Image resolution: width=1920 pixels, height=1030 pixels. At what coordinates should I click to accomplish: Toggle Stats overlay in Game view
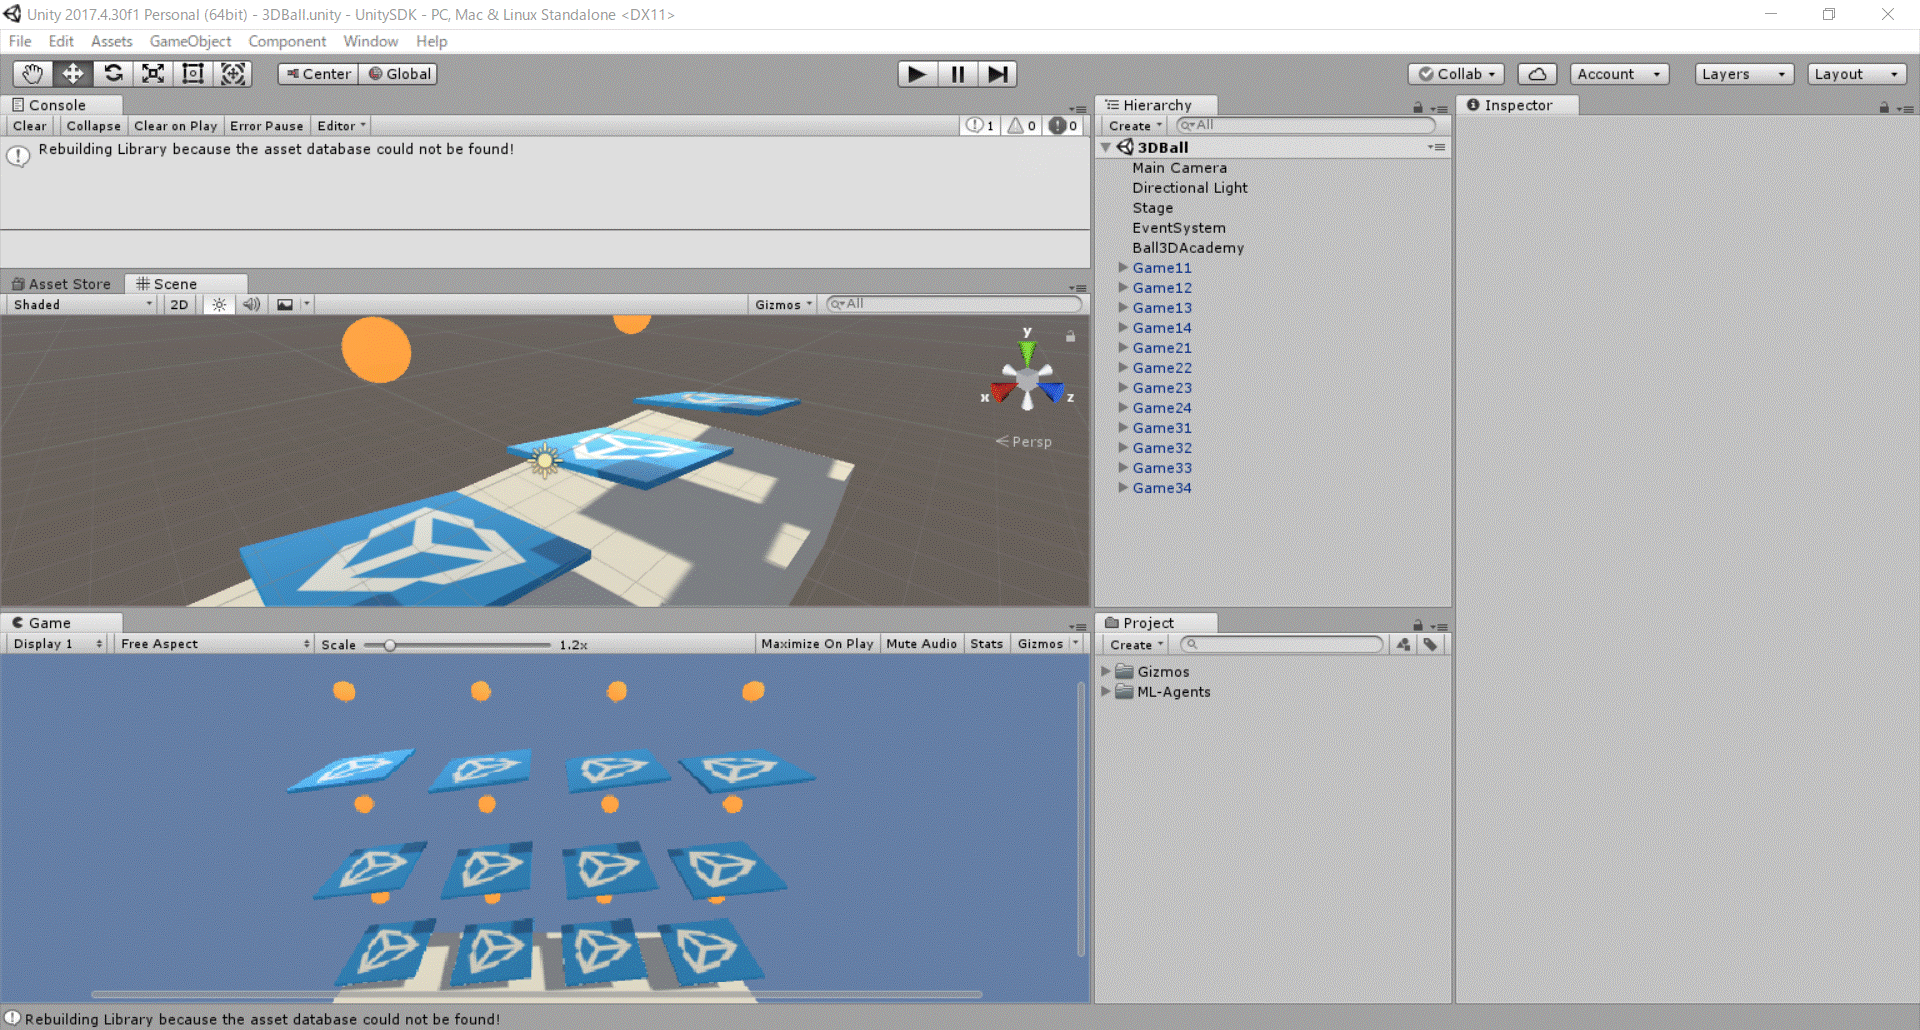(x=986, y=644)
